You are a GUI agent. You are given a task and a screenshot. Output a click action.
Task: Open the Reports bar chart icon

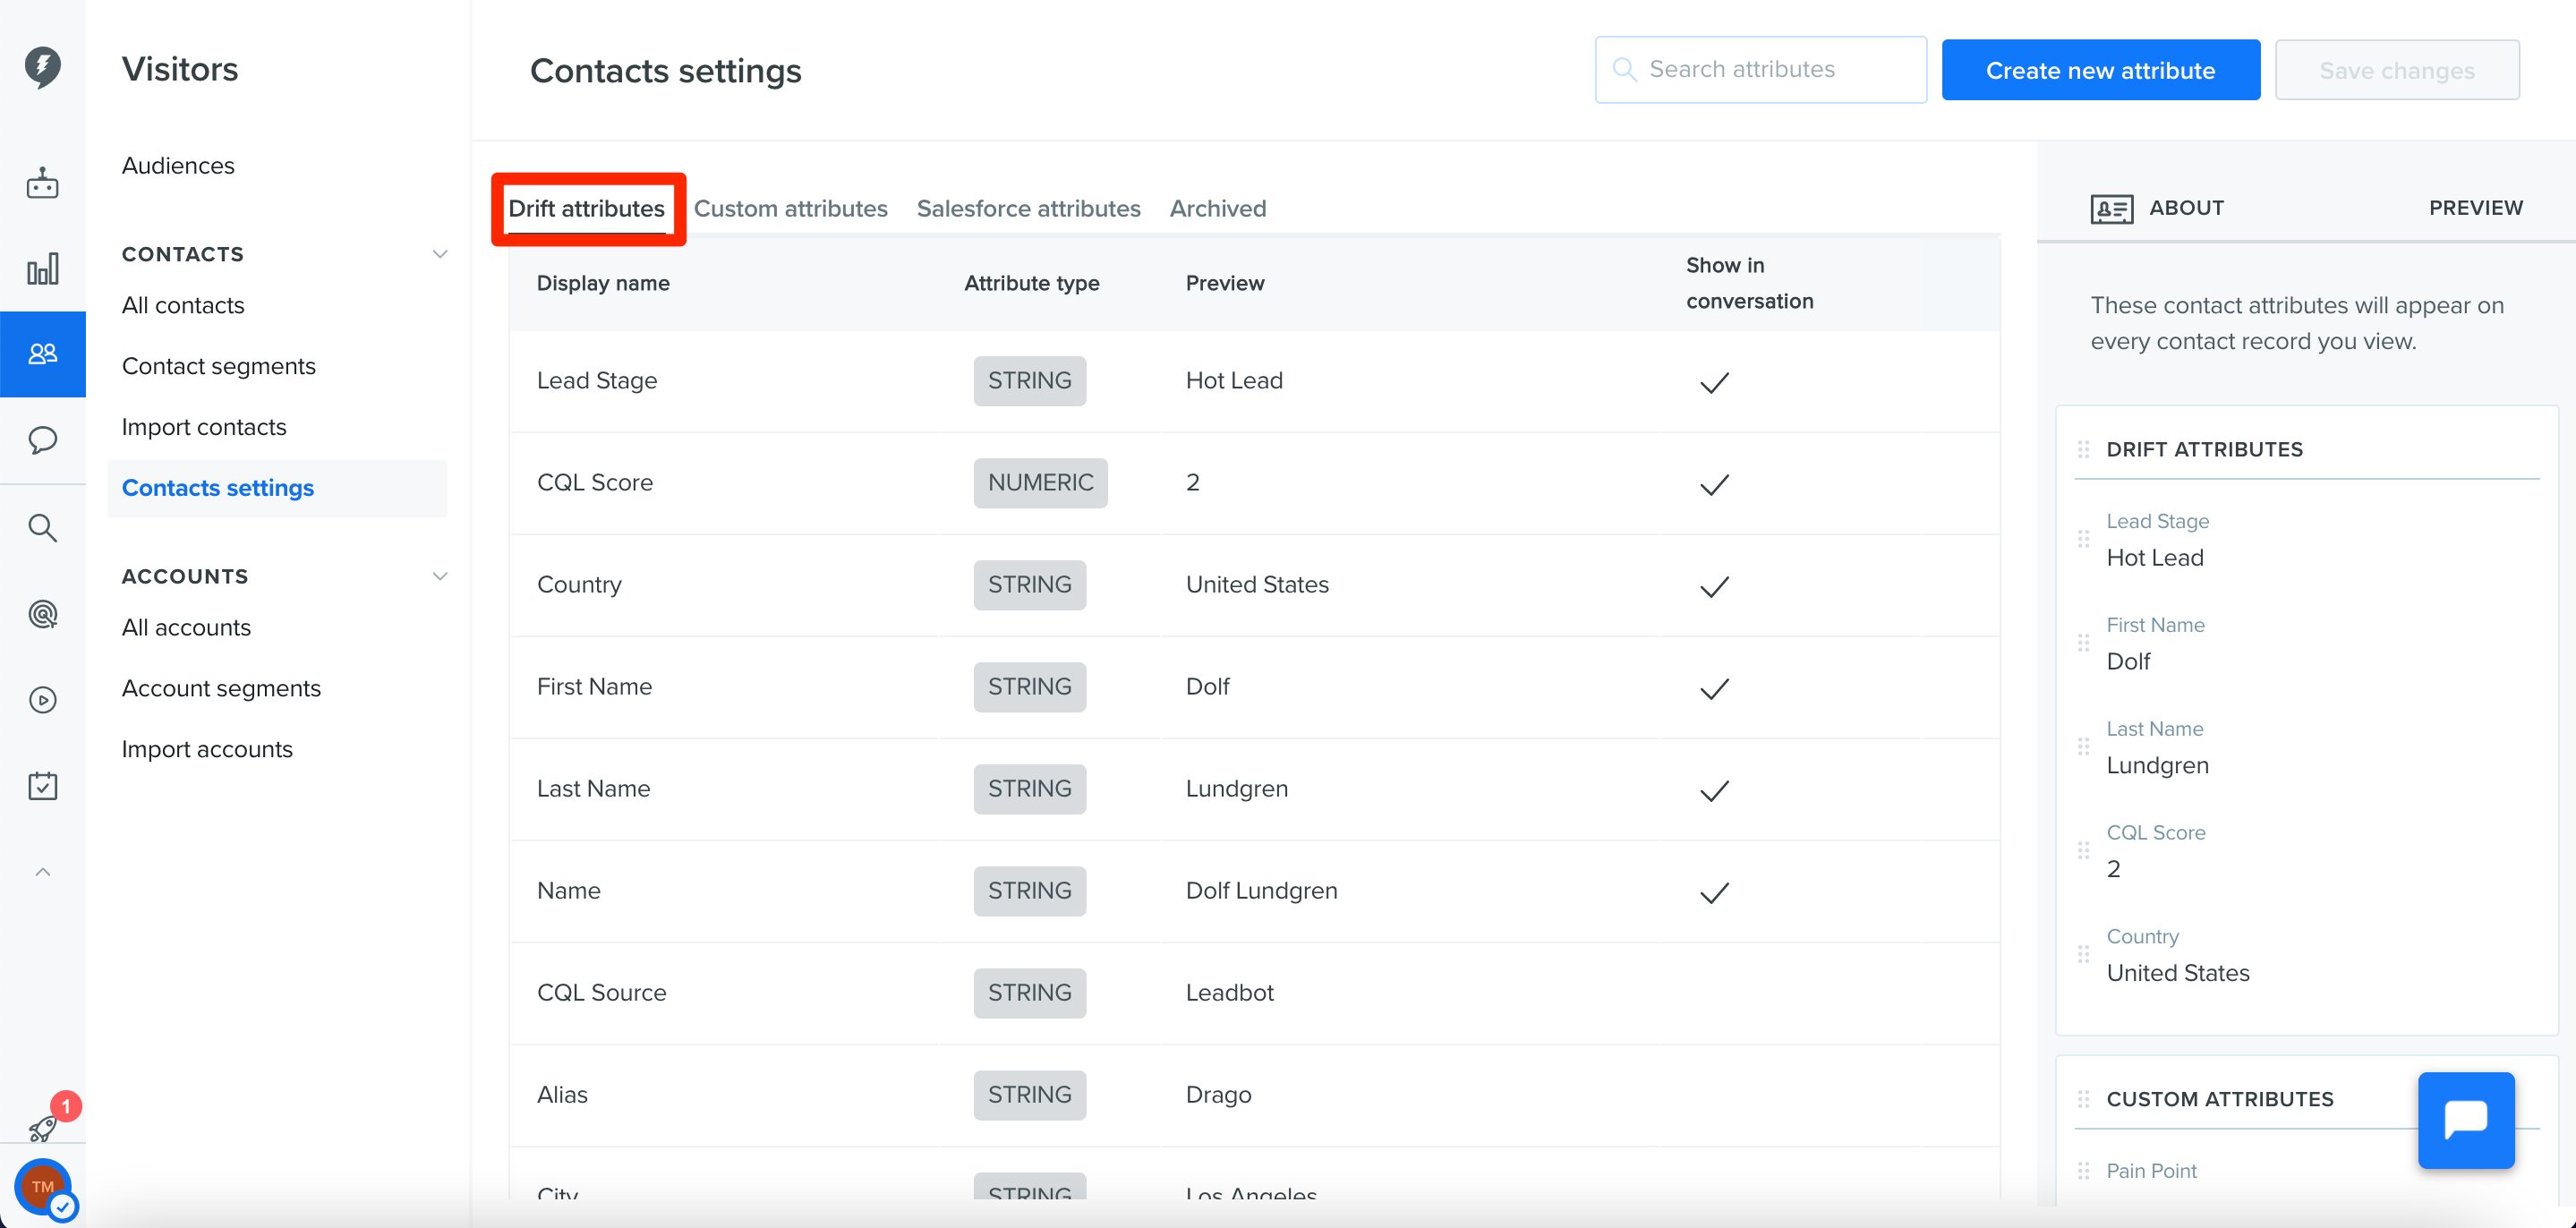tap(42, 269)
